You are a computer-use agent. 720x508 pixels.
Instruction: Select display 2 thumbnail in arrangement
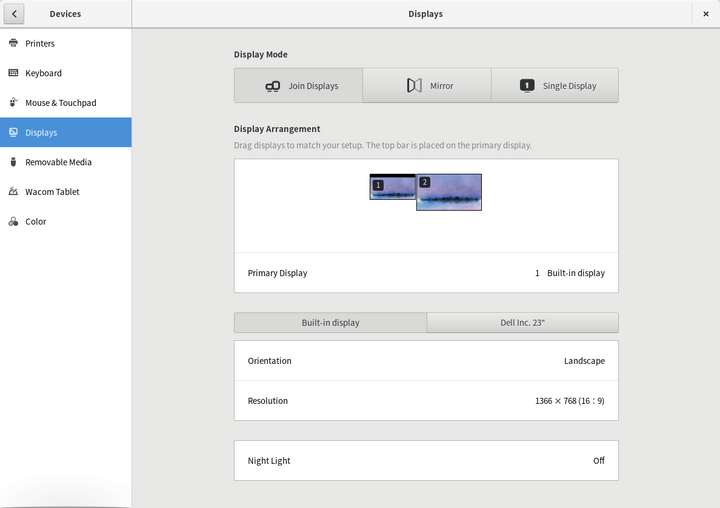tap(449, 193)
